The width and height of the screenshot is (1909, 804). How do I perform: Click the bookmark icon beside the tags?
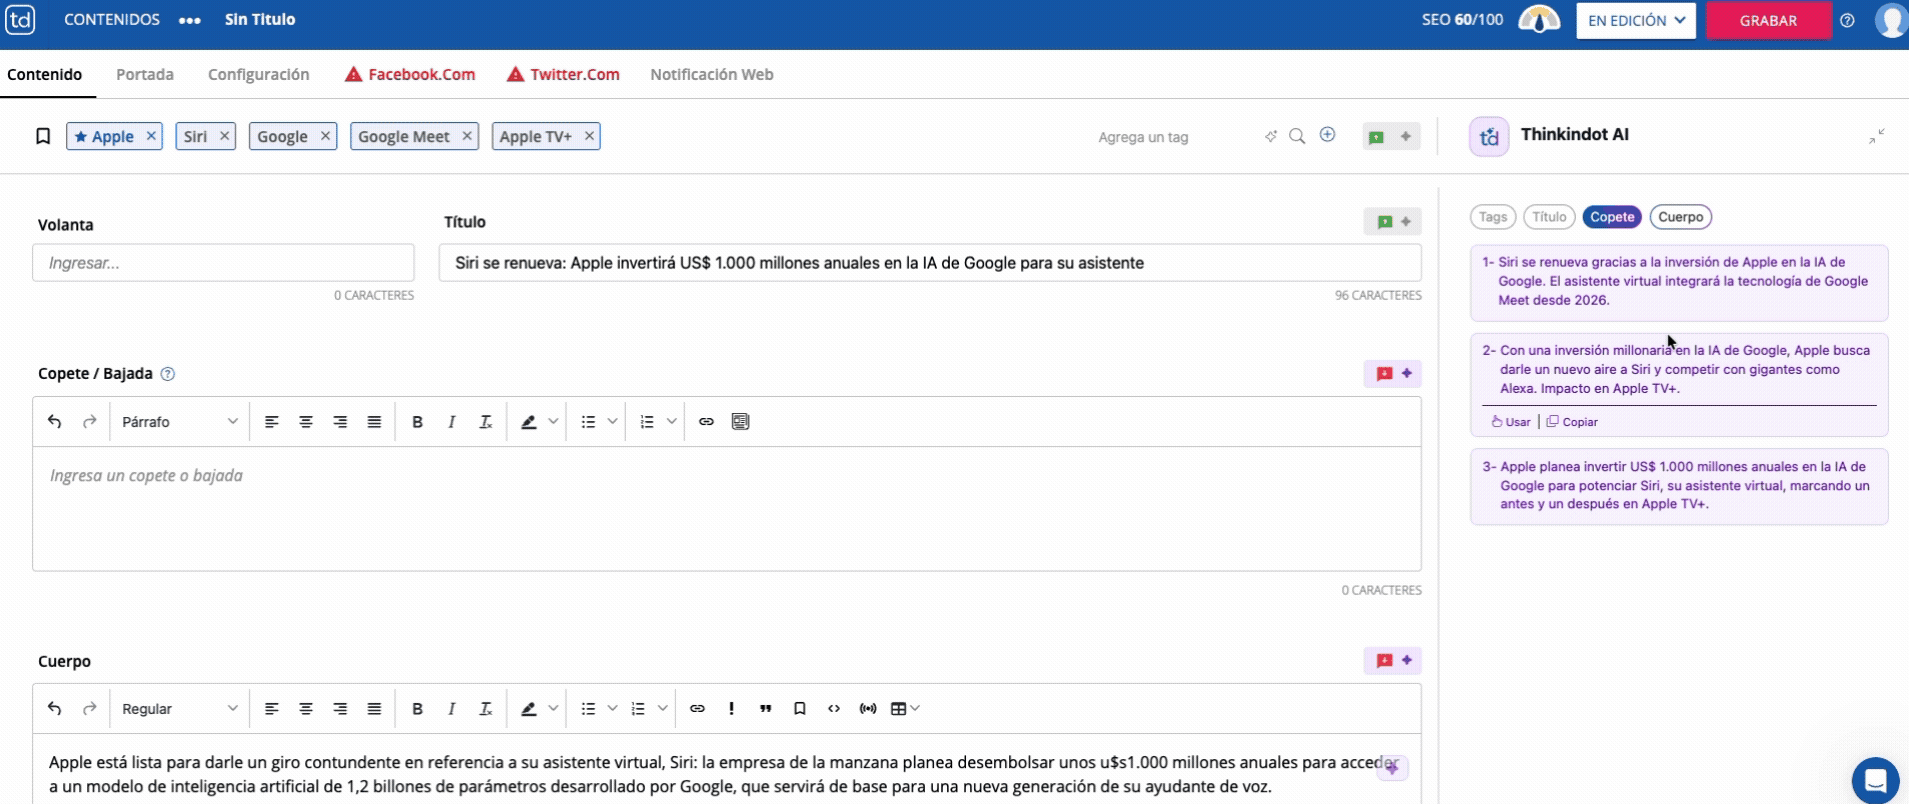coord(43,136)
